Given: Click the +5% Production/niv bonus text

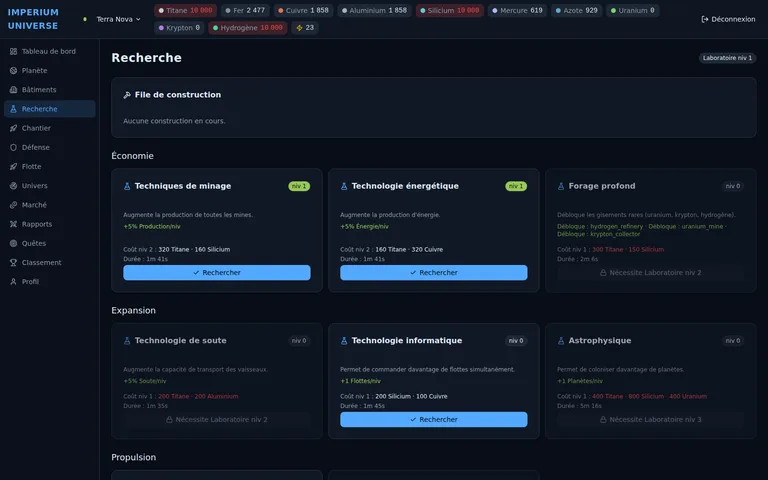Looking at the screenshot, I should pyautogui.click(x=152, y=227).
